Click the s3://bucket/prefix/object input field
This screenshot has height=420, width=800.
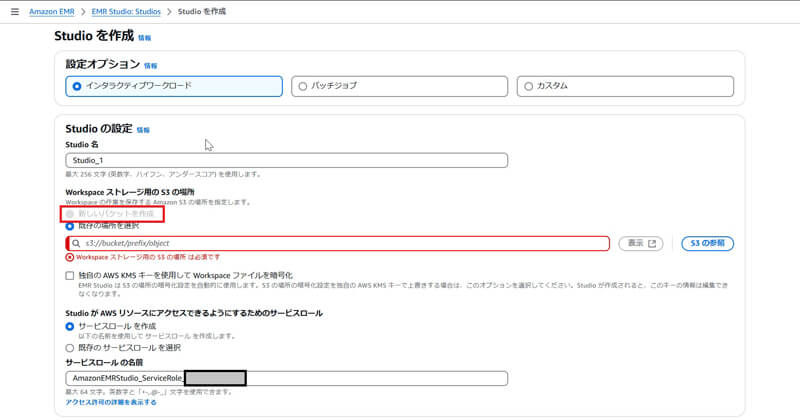(x=337, y=243)
